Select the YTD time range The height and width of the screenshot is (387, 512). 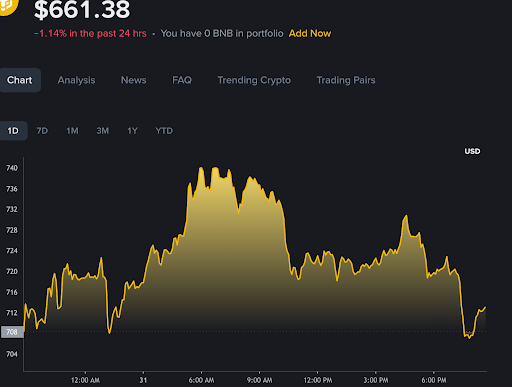[x=164, y=131]
